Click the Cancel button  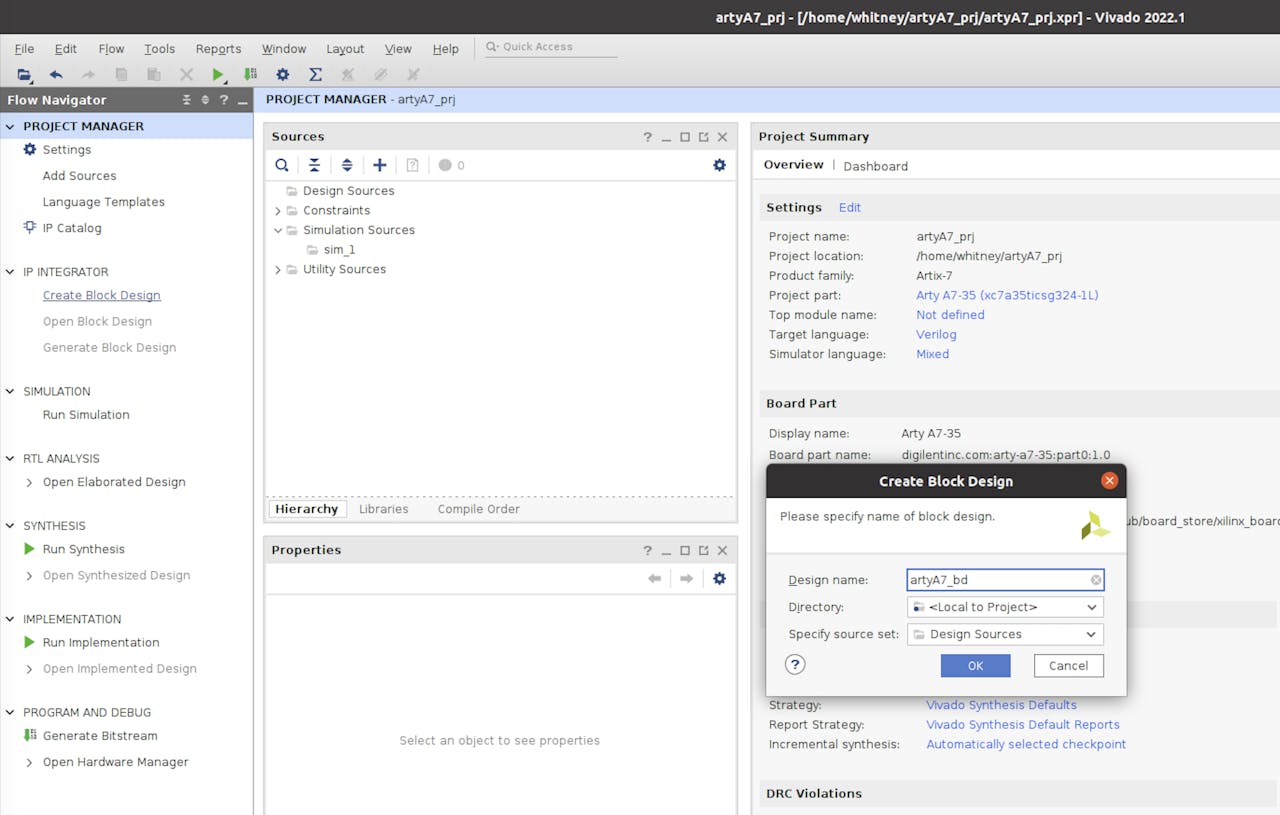pos(1068,666)
